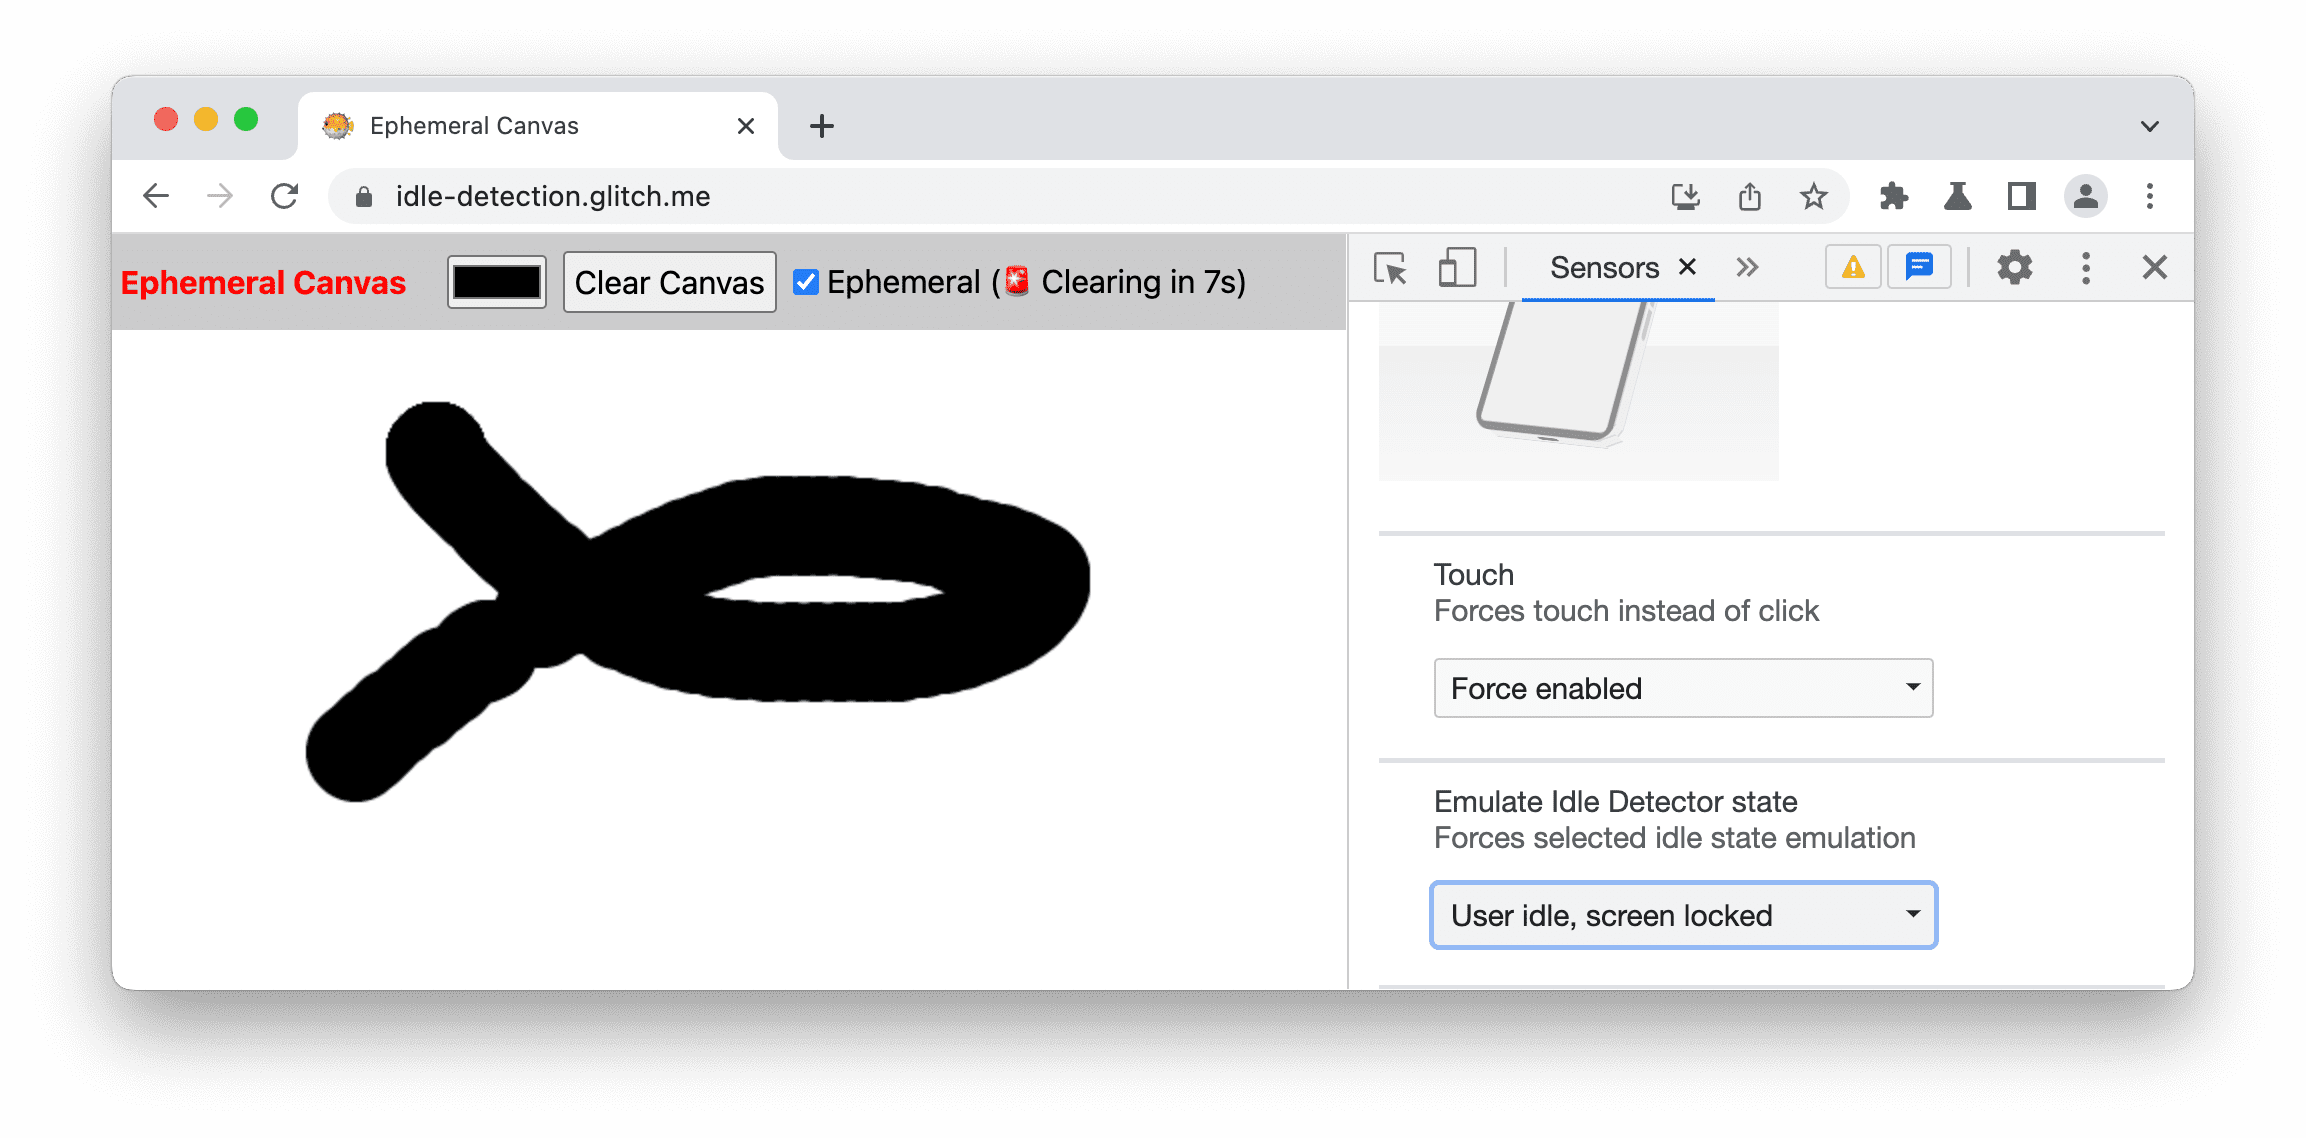The width and height of the screenshot is (2306, 1138).
Task: Select the Touch dropdown Force enabled option
Action: (x=1681, y=685)
